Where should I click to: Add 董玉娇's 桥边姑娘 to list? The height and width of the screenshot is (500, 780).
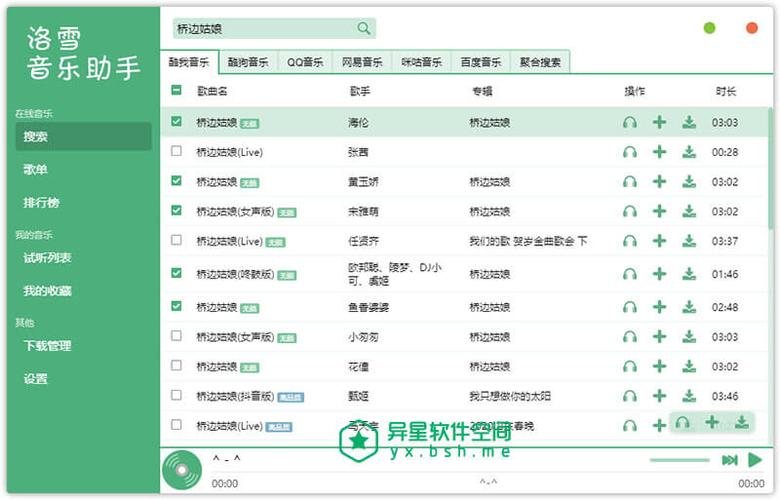(659, 182)
